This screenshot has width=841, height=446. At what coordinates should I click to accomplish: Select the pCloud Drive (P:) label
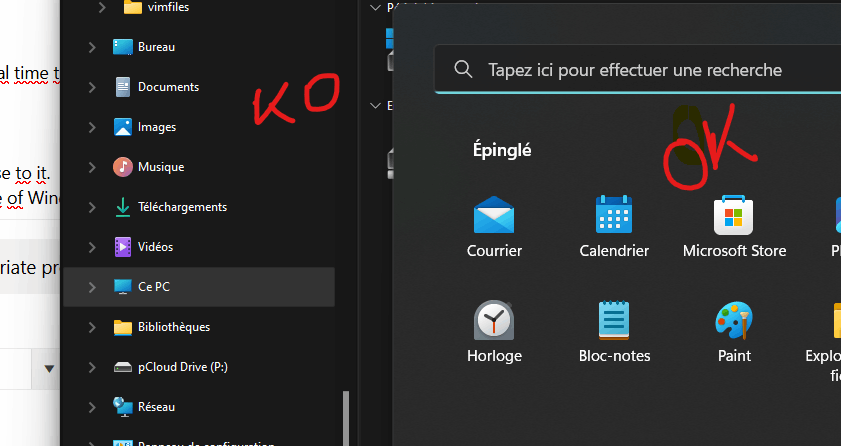(x=183, y=367)
